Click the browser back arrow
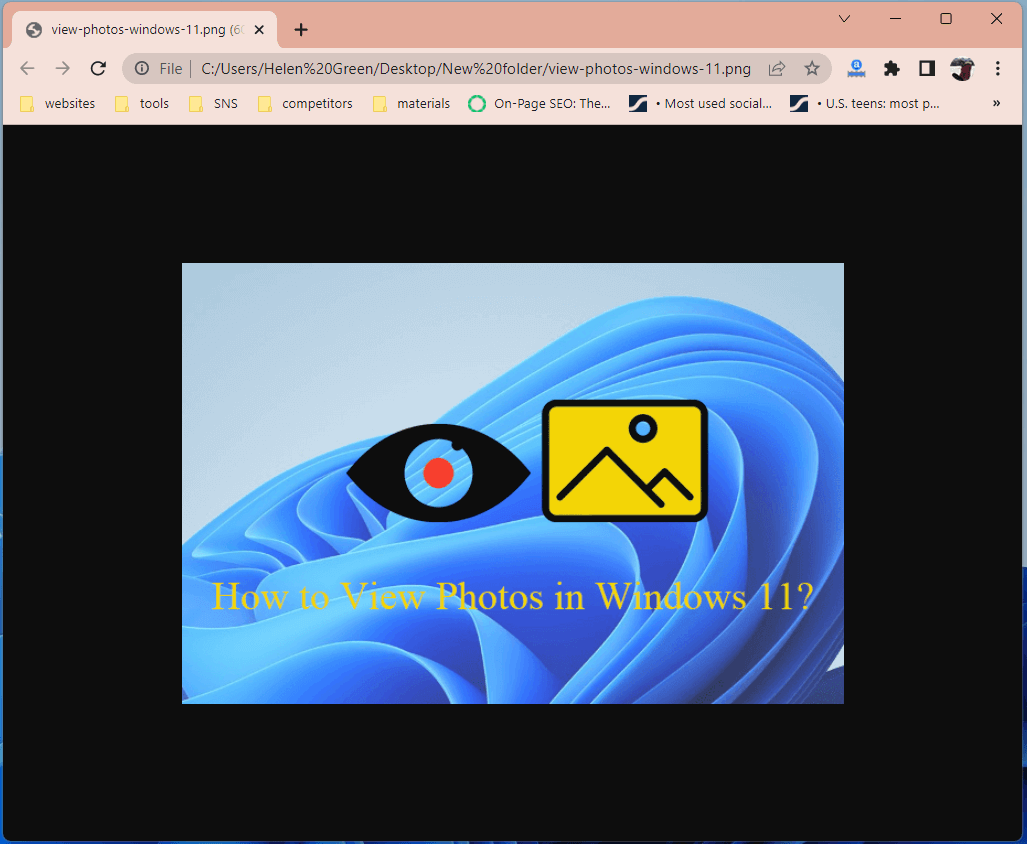The image size is (1027, 844). tap(27, 69)
